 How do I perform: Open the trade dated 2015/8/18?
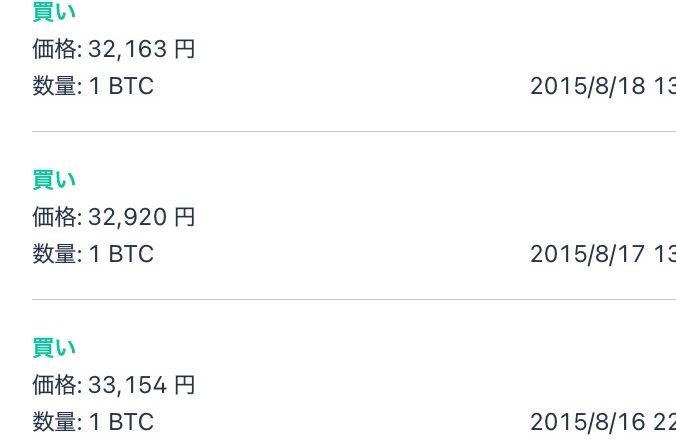point(354,65)
